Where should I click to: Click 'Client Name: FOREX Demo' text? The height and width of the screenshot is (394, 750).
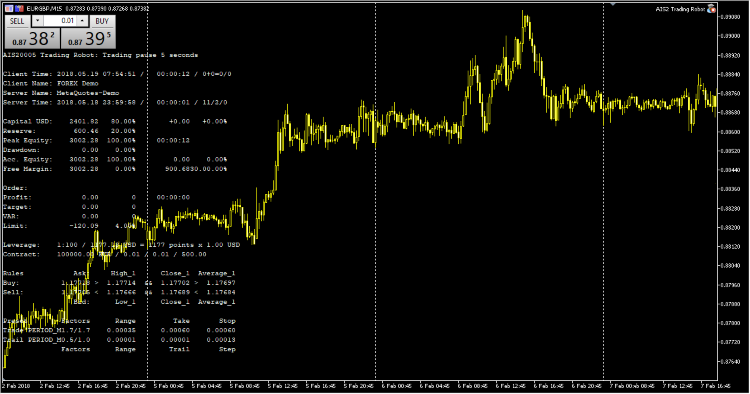pos(51,83)
